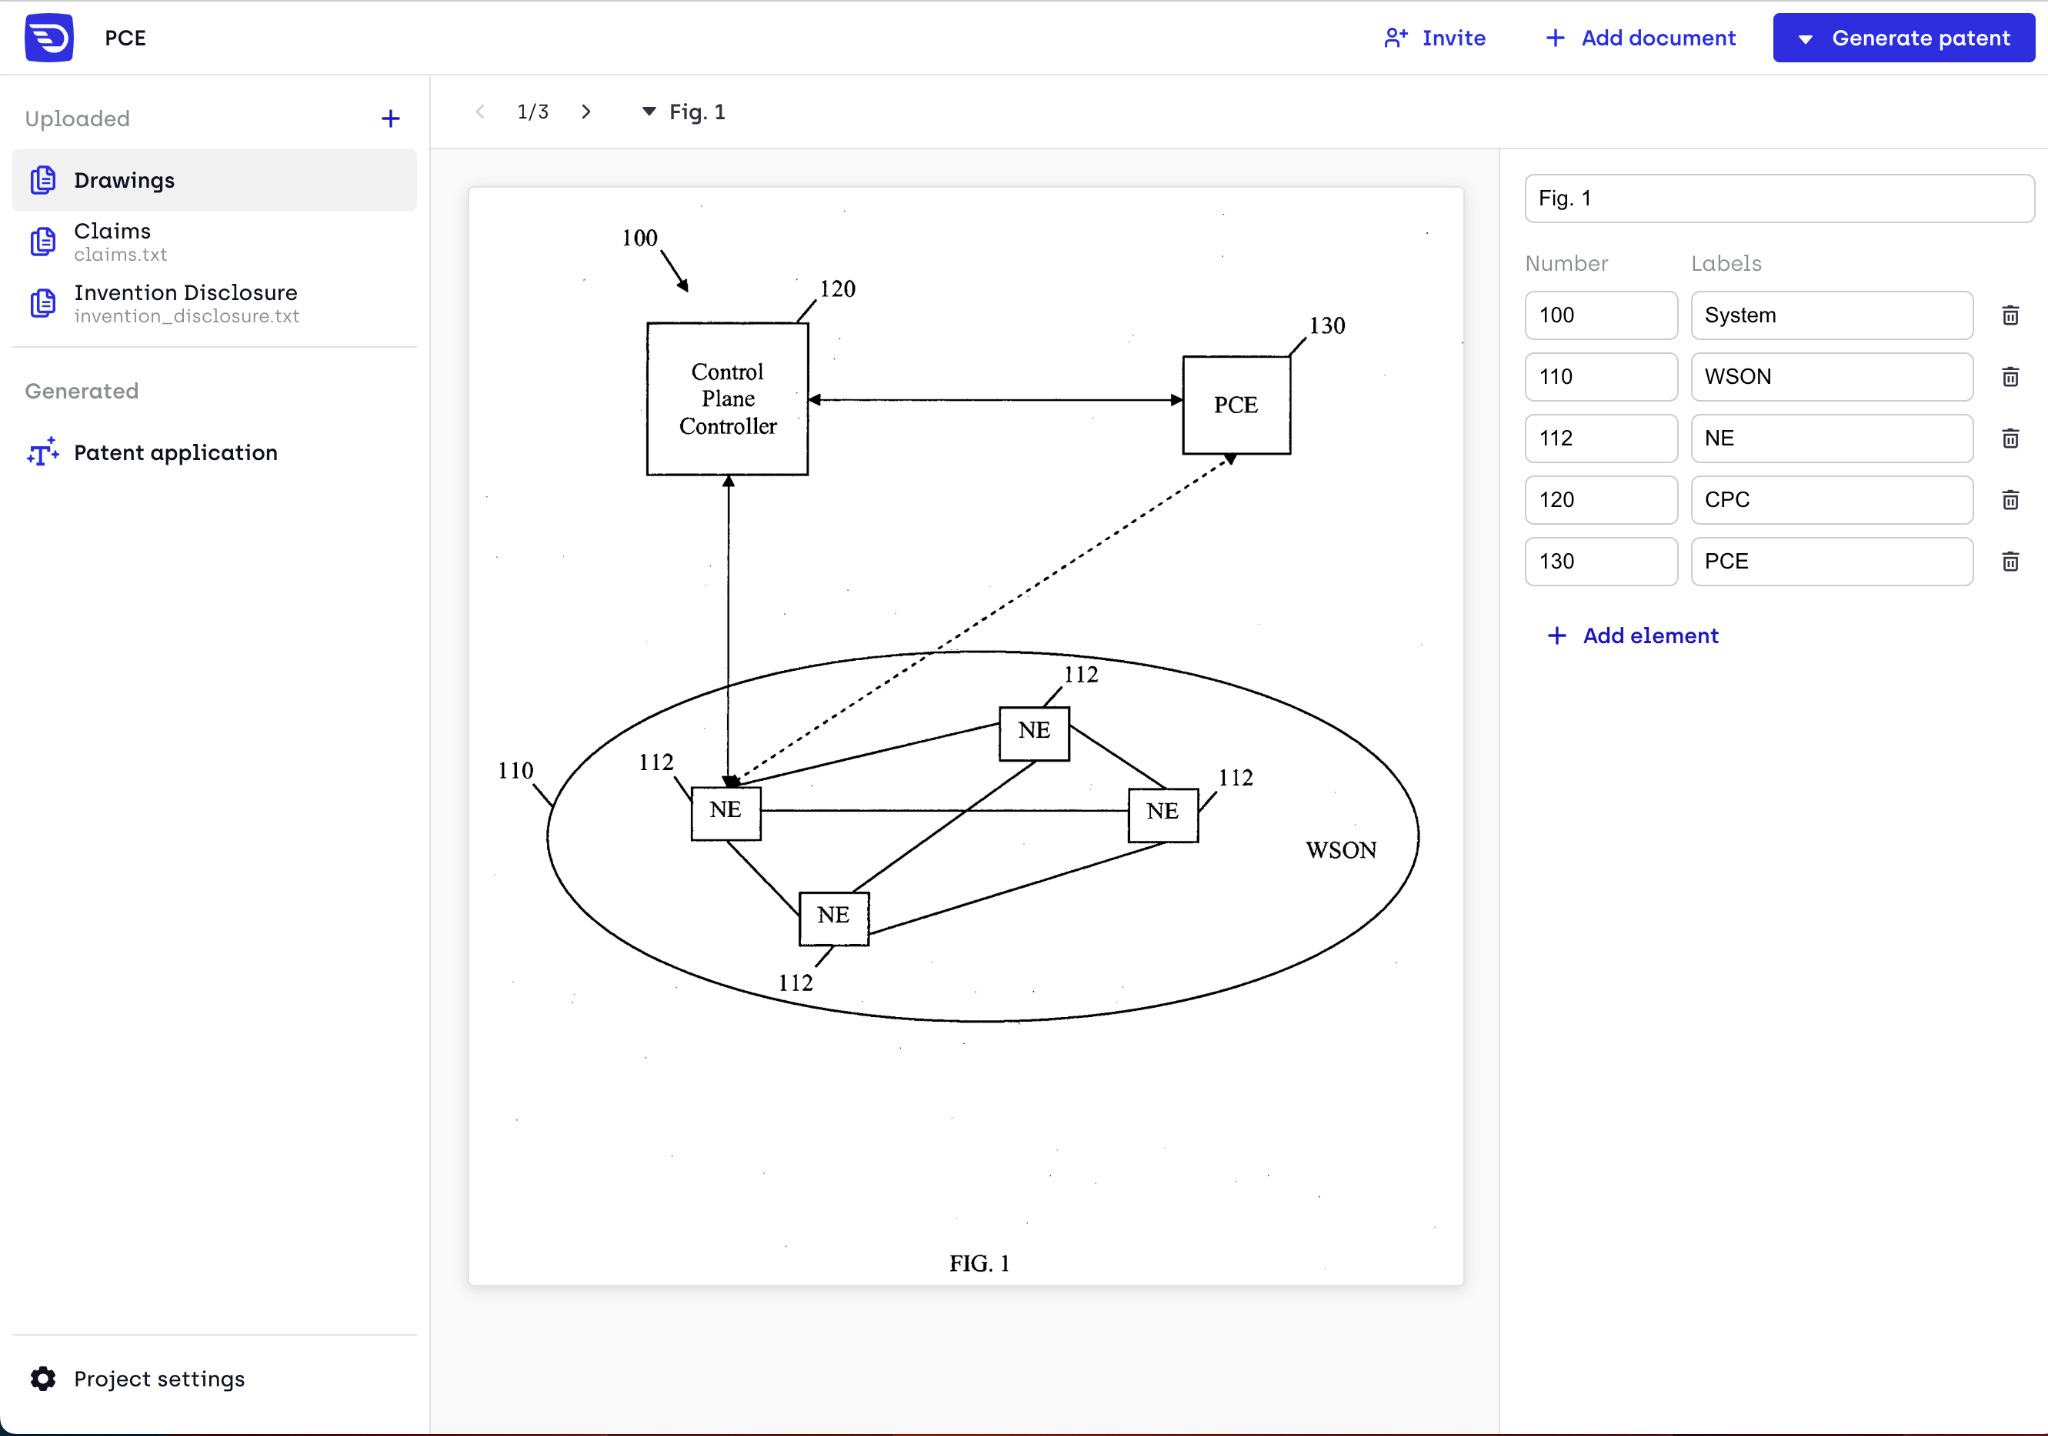Screen dimensions: 2048x1436
Task: Select Patent application under Generated
Action: coord(175,452)
